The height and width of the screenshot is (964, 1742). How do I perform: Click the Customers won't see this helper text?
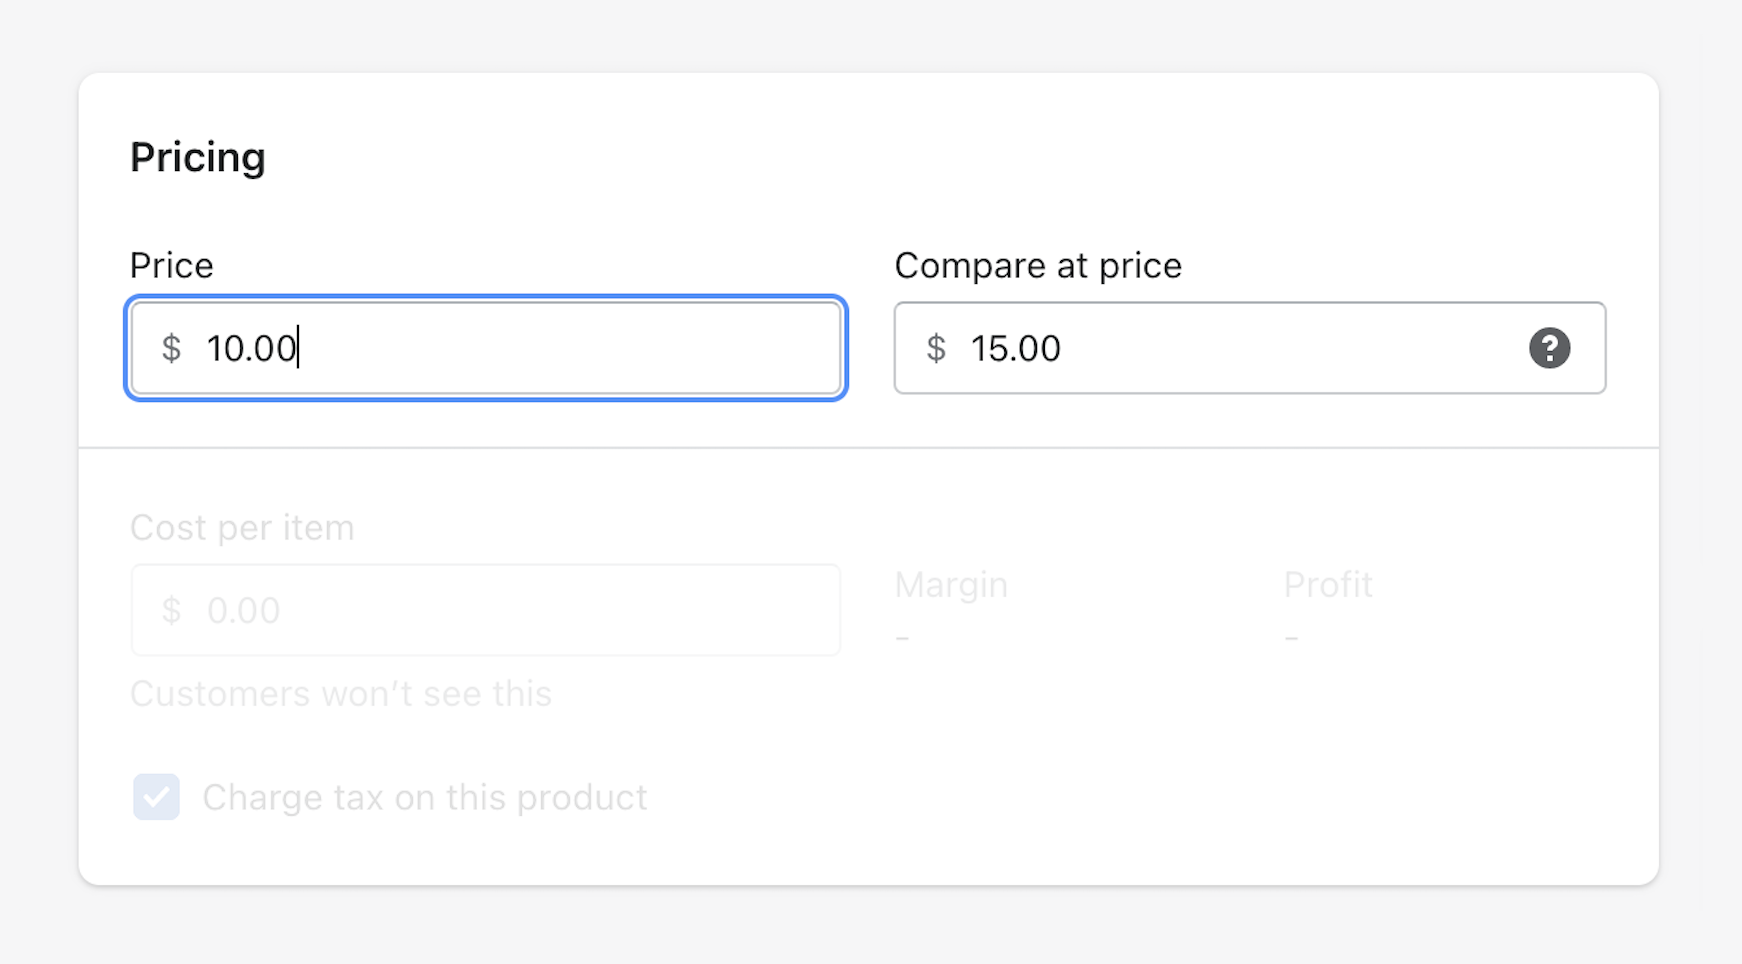[341, 693]
